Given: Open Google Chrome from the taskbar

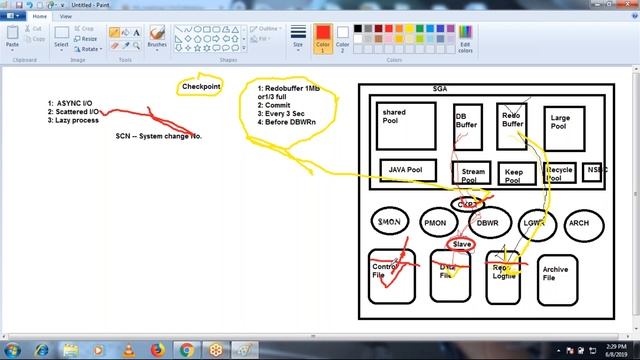Looking at the screenshot, I should point(187,350).
